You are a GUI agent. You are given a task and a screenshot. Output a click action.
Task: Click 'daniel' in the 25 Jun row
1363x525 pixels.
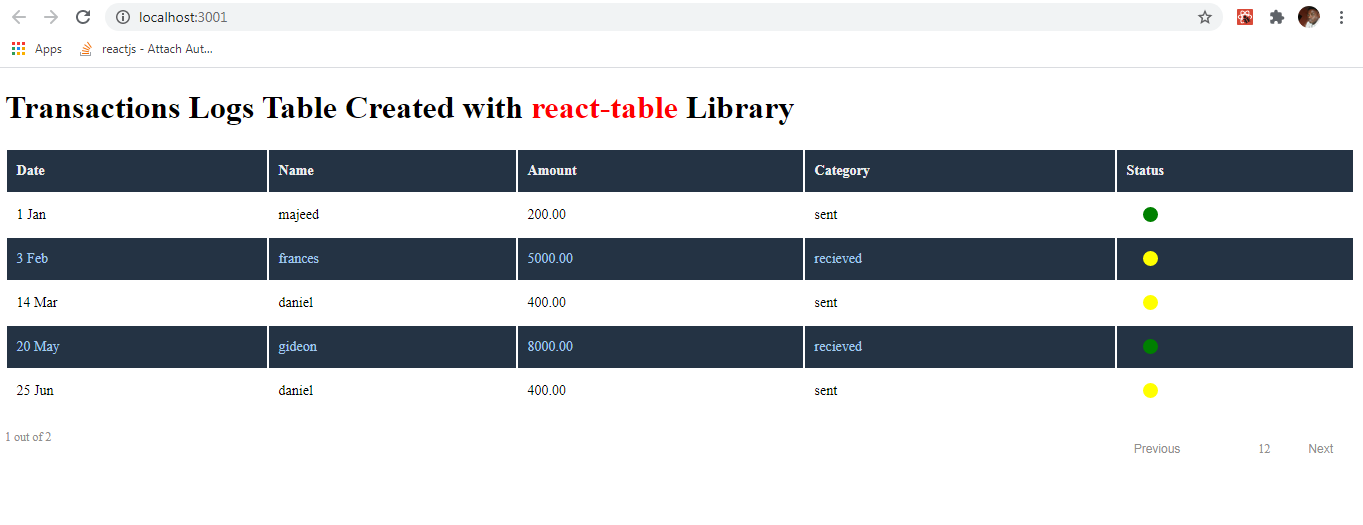coord(296,390)
